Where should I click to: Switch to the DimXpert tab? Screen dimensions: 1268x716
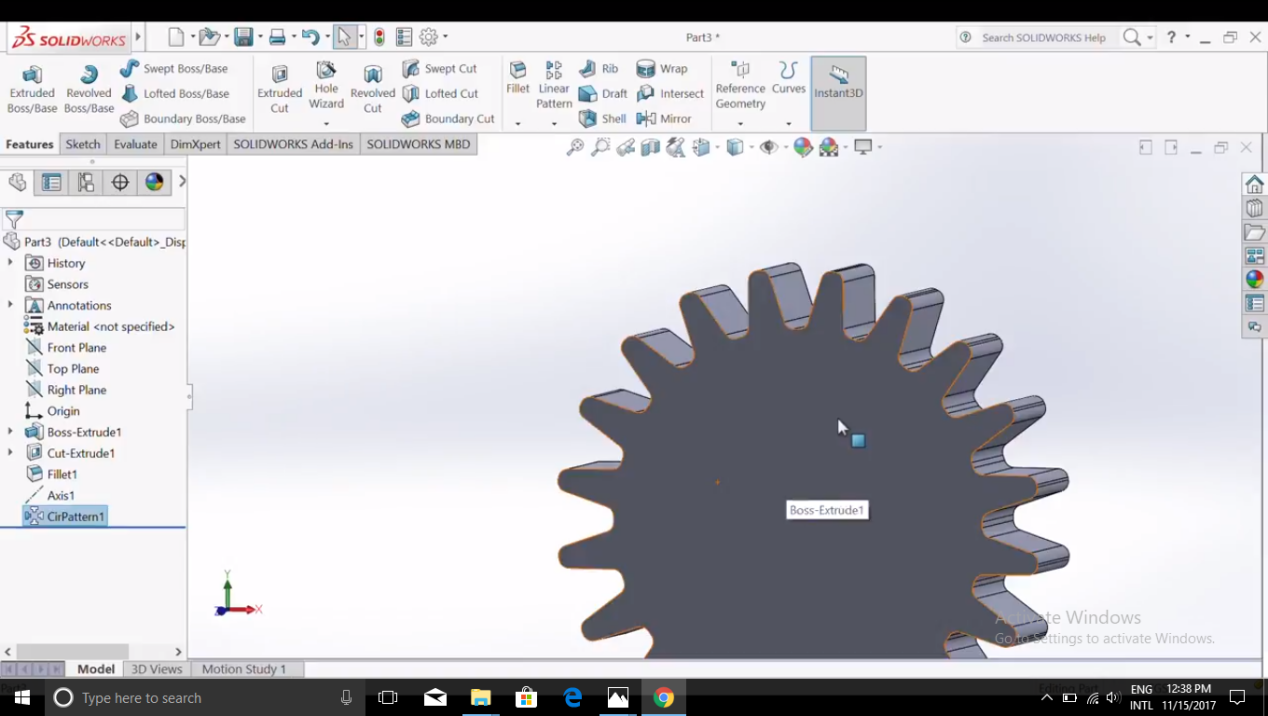(195, 144)
